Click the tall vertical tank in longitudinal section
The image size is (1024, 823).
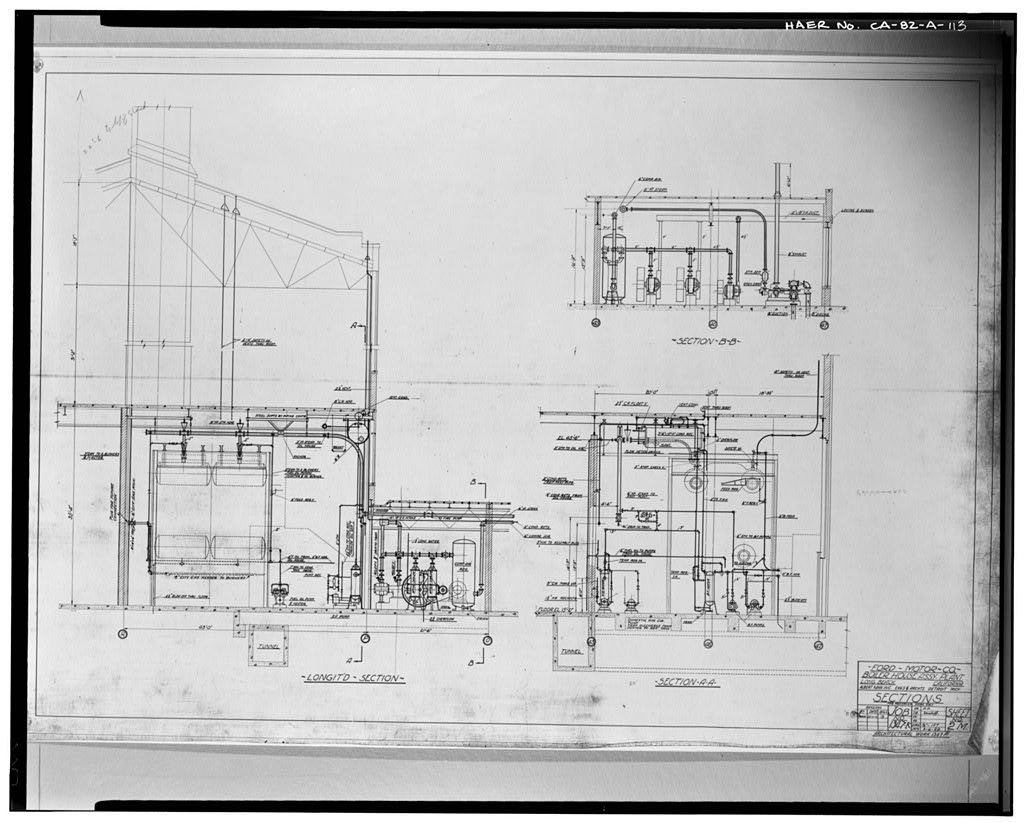point(463,570)
